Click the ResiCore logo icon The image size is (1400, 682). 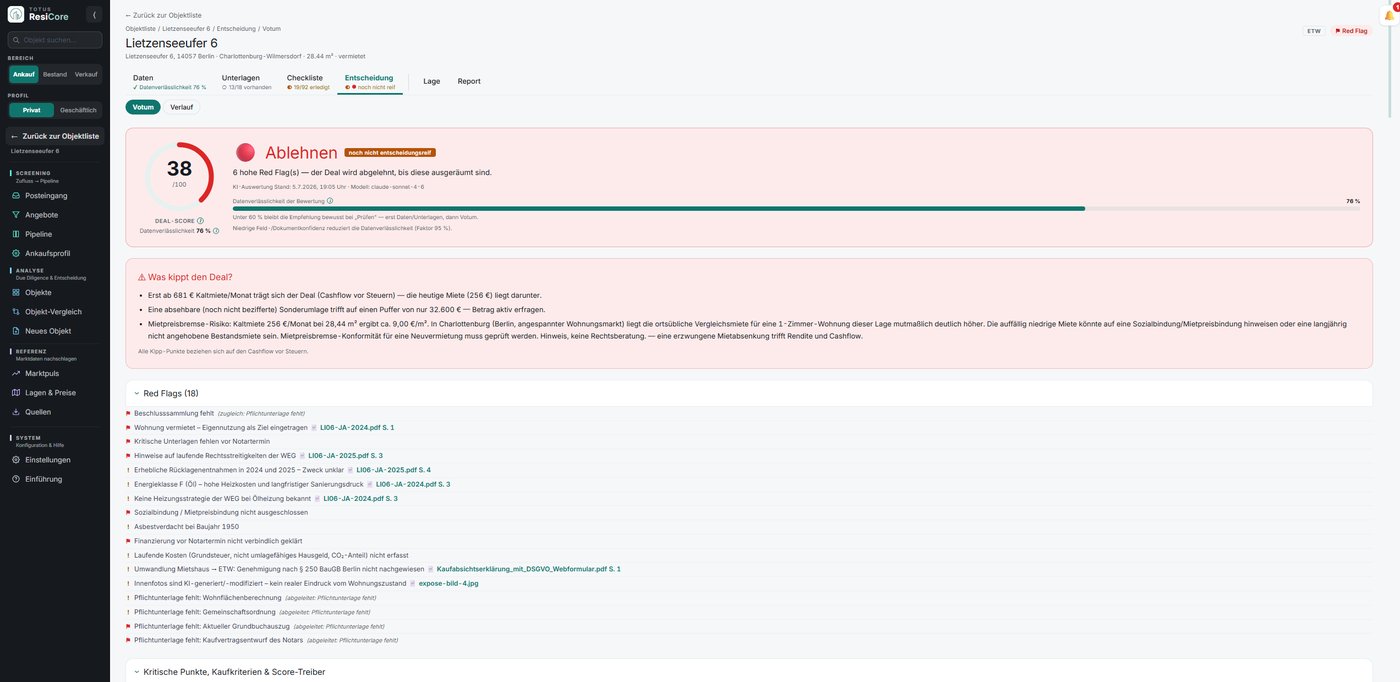pos(16,14)
